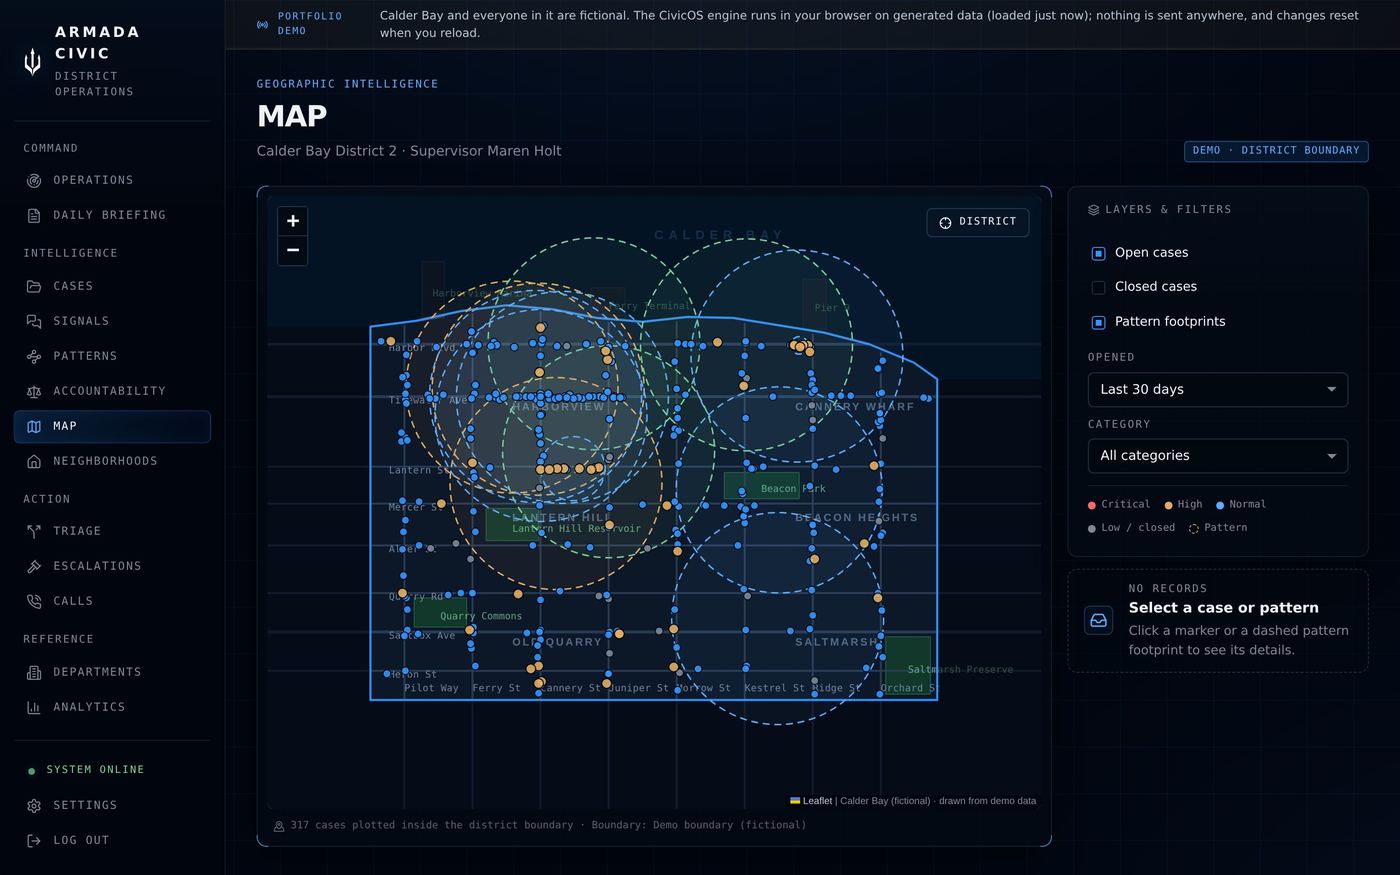Viewport: 1400px width, 875px height.
Task: Toggle the Pattern footprints checkbox
Action: pos(1098,322)
